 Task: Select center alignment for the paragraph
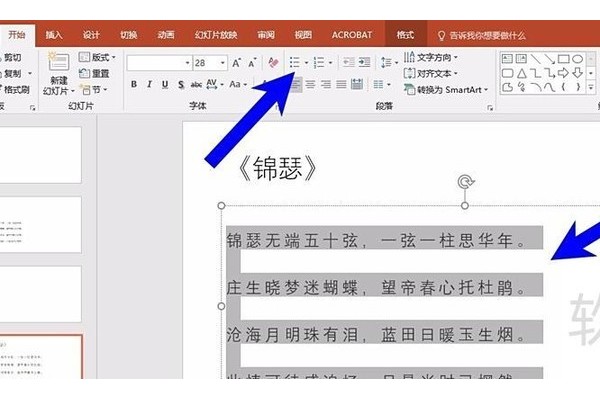[310, 84]
